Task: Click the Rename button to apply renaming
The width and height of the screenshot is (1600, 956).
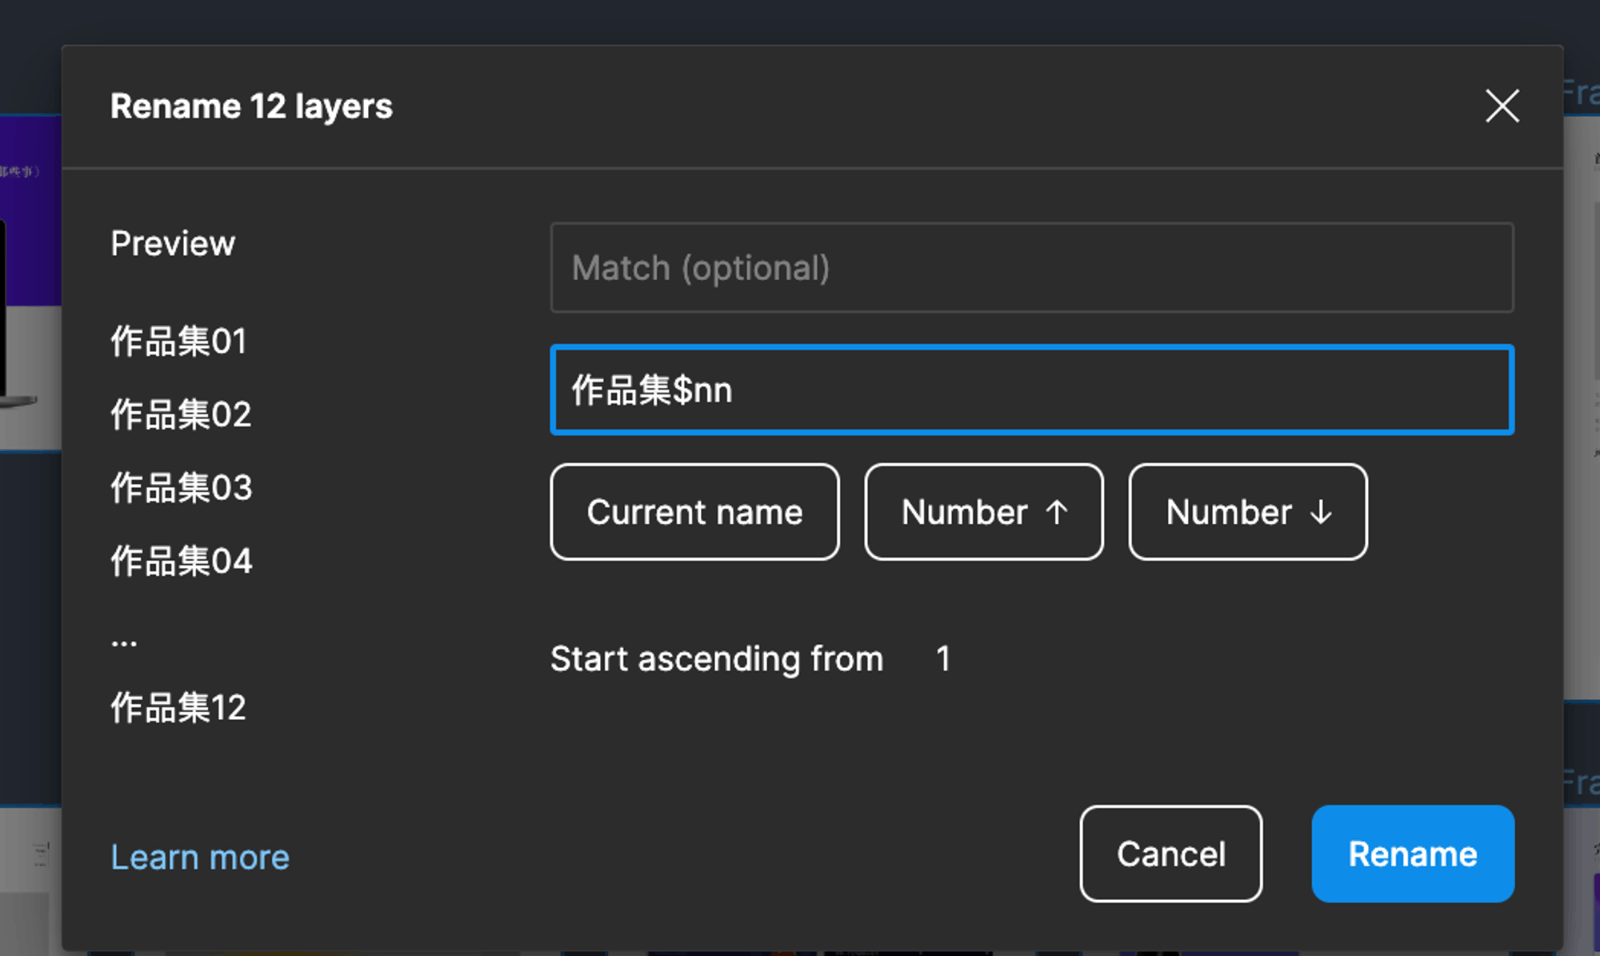Action: tap(1412, 854)
